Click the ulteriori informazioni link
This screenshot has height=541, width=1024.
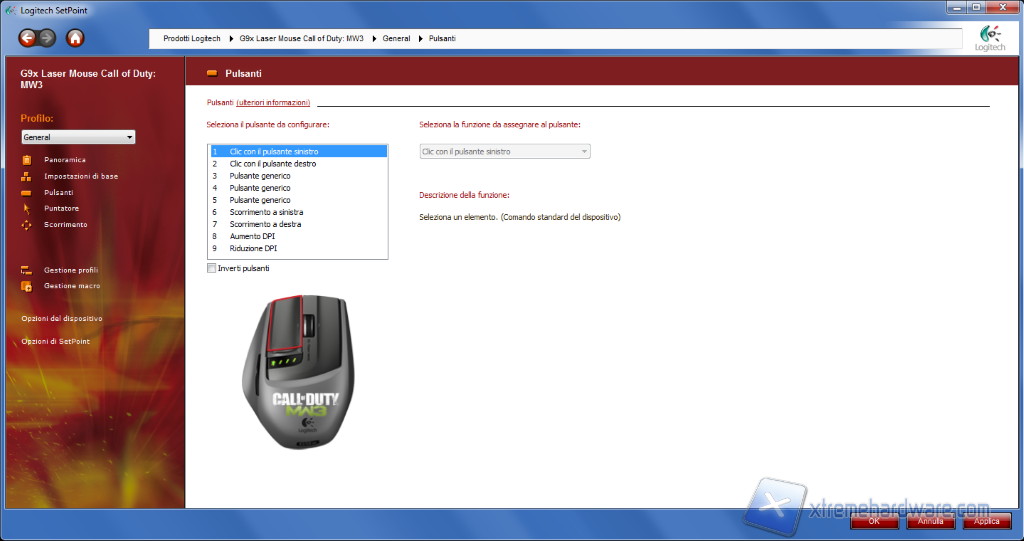pos(273,102)
